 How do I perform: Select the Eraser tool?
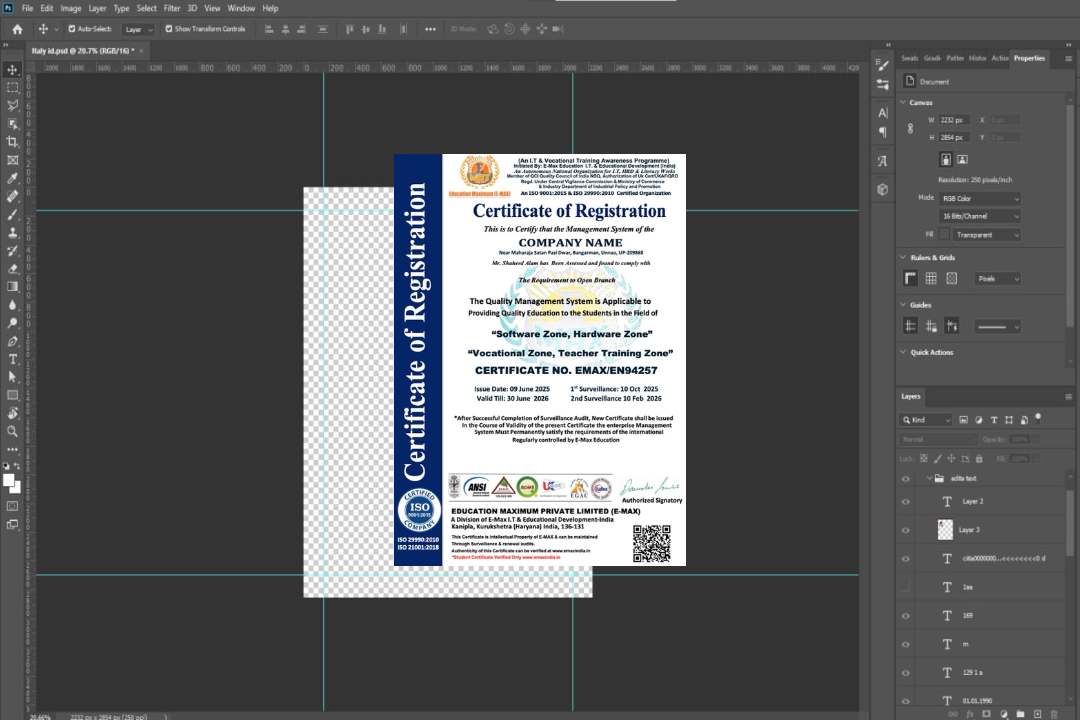[12, 269]
